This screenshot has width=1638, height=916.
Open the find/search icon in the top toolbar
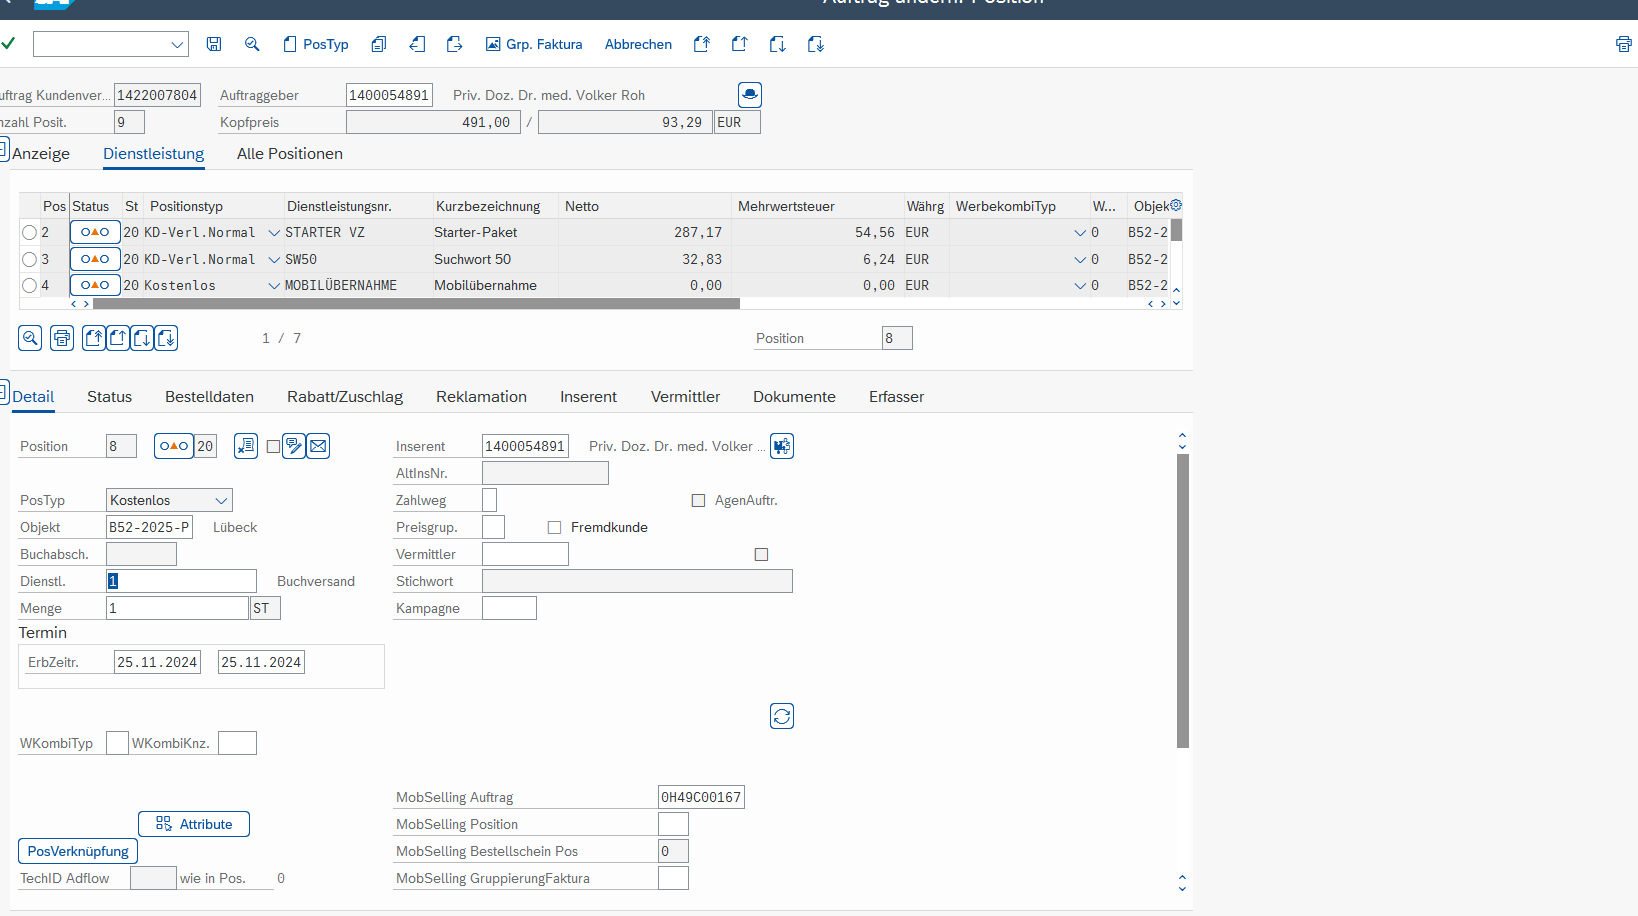tap(252, 44)
